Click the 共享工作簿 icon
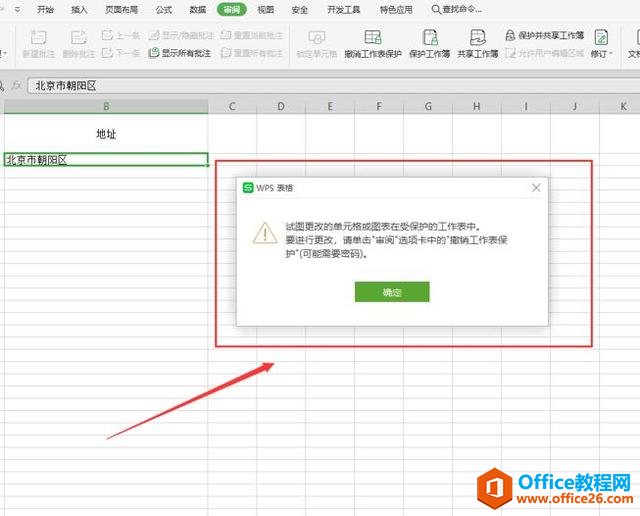 478,38
